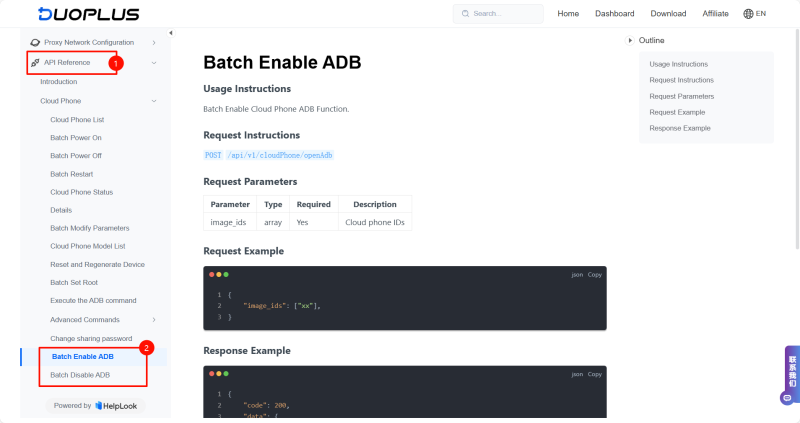Copy the Response Example code block
Image resolution: width=800 pixels, height=423 pixels.
(x=594, y=374)
